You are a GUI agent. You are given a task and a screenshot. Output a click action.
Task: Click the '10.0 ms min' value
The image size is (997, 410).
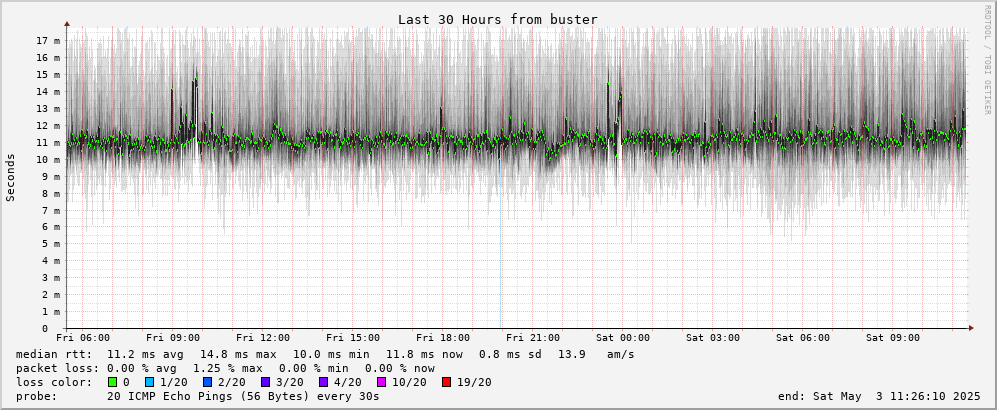331,354
